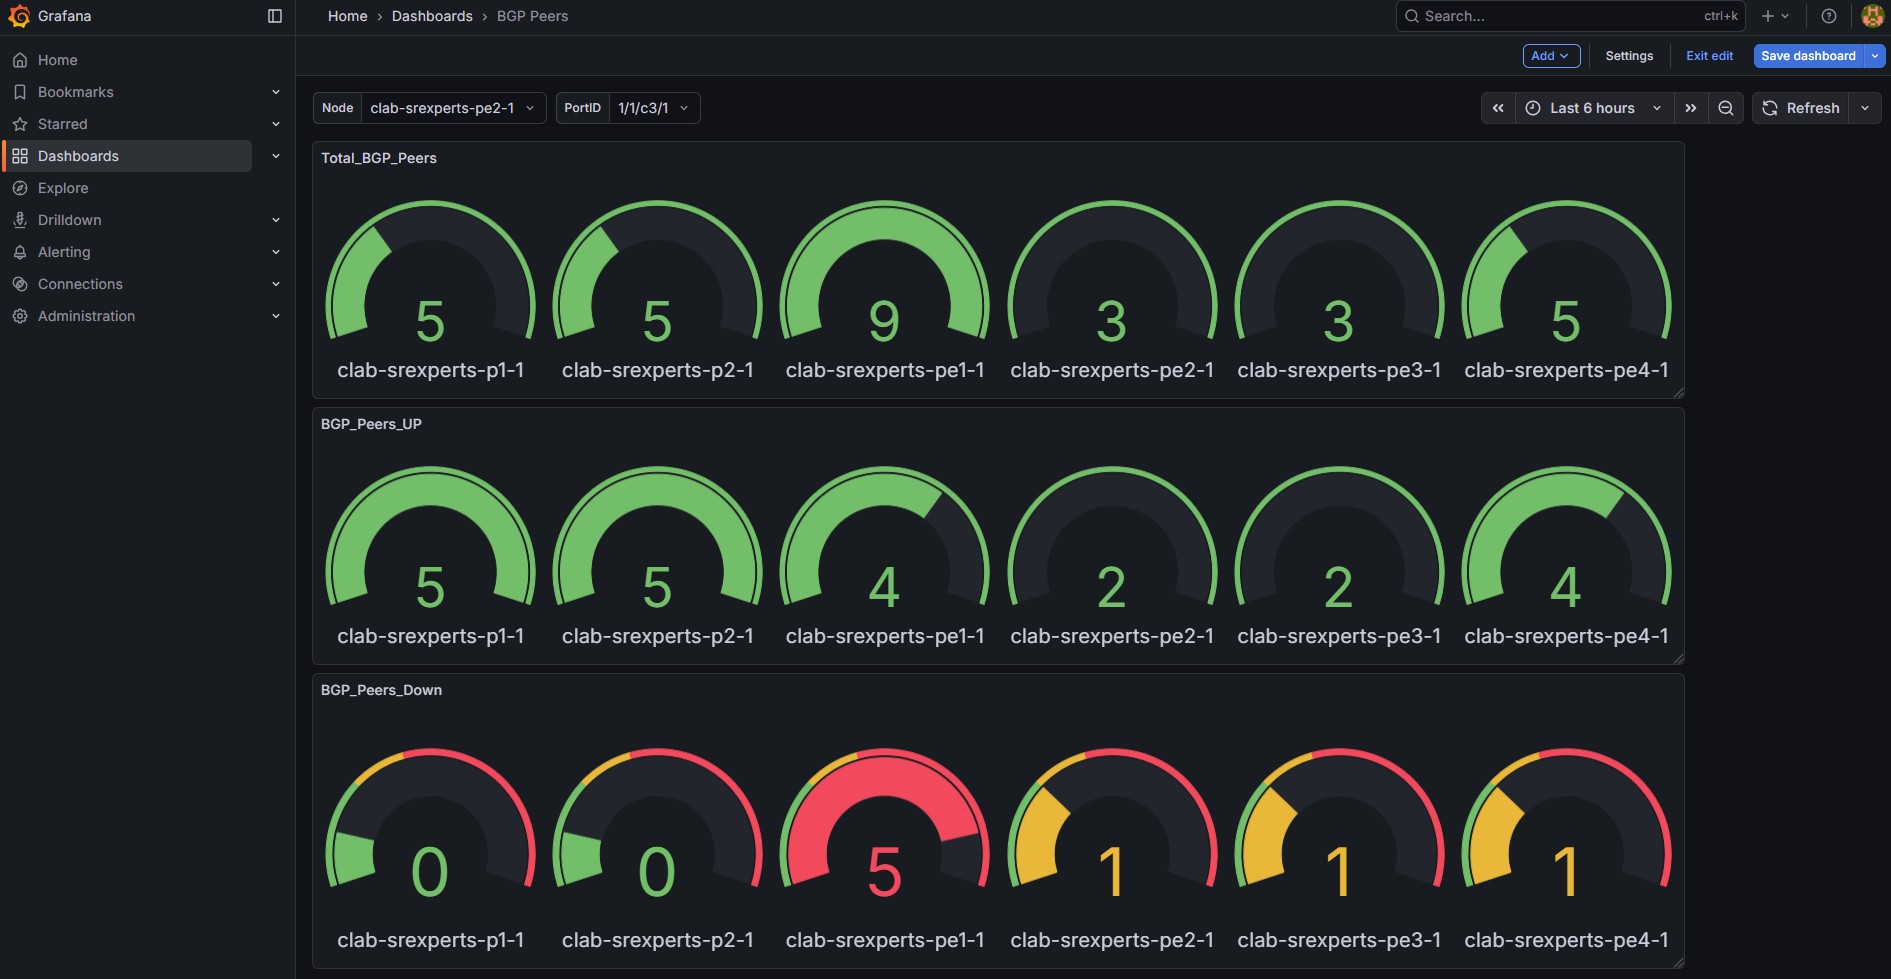Viewport: 1891px width, 979px height.
Task: Expand the Starred section chevron
Action: click(x=276, y=124)
